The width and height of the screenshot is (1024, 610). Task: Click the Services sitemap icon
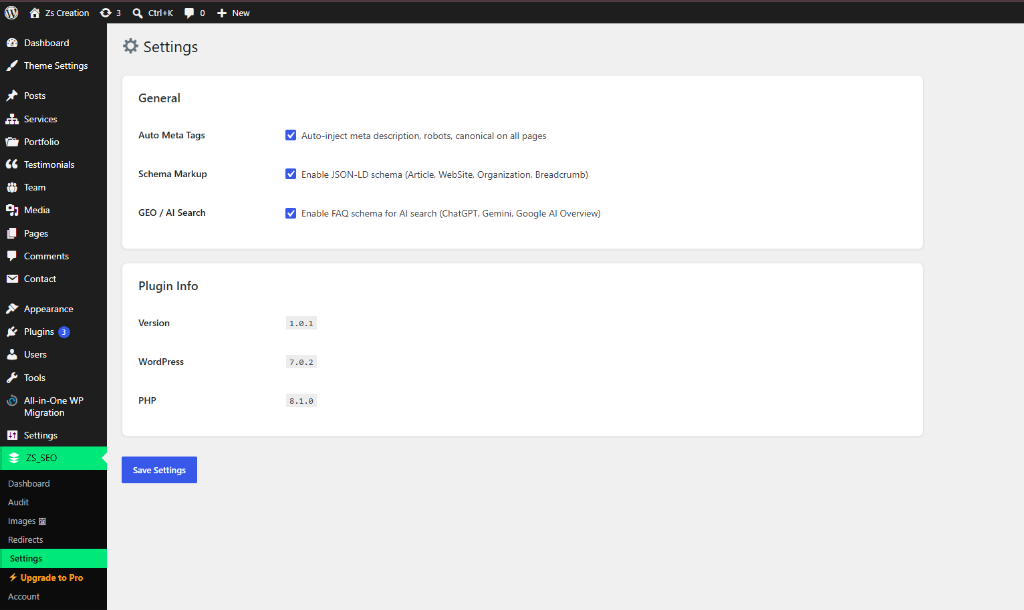(x=12, y=119)
